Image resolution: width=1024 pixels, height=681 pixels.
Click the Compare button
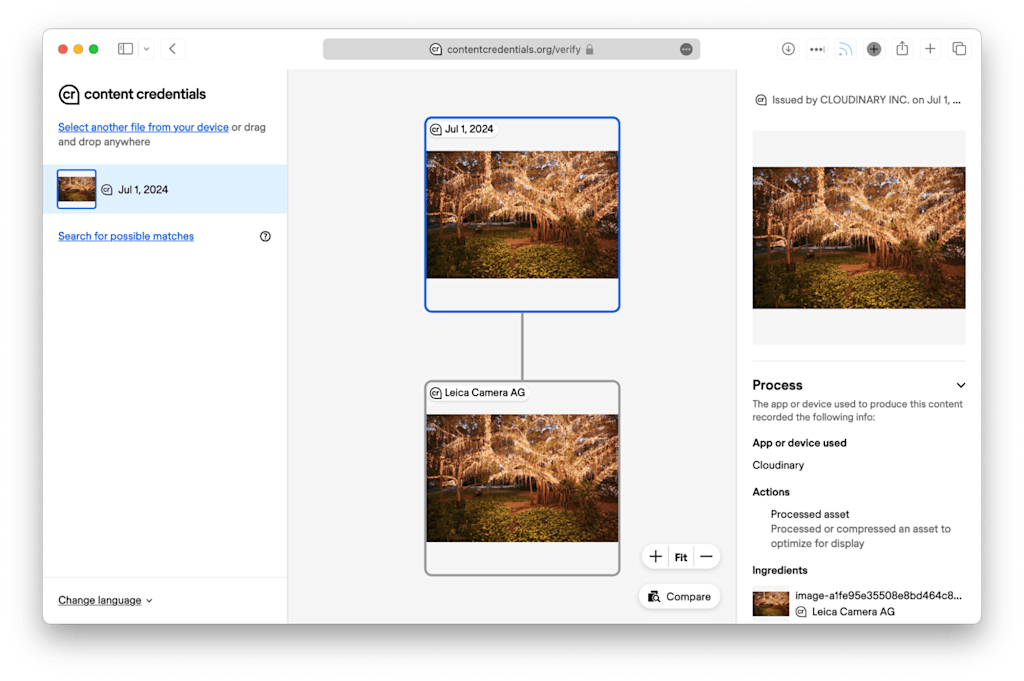pos(679,597)
